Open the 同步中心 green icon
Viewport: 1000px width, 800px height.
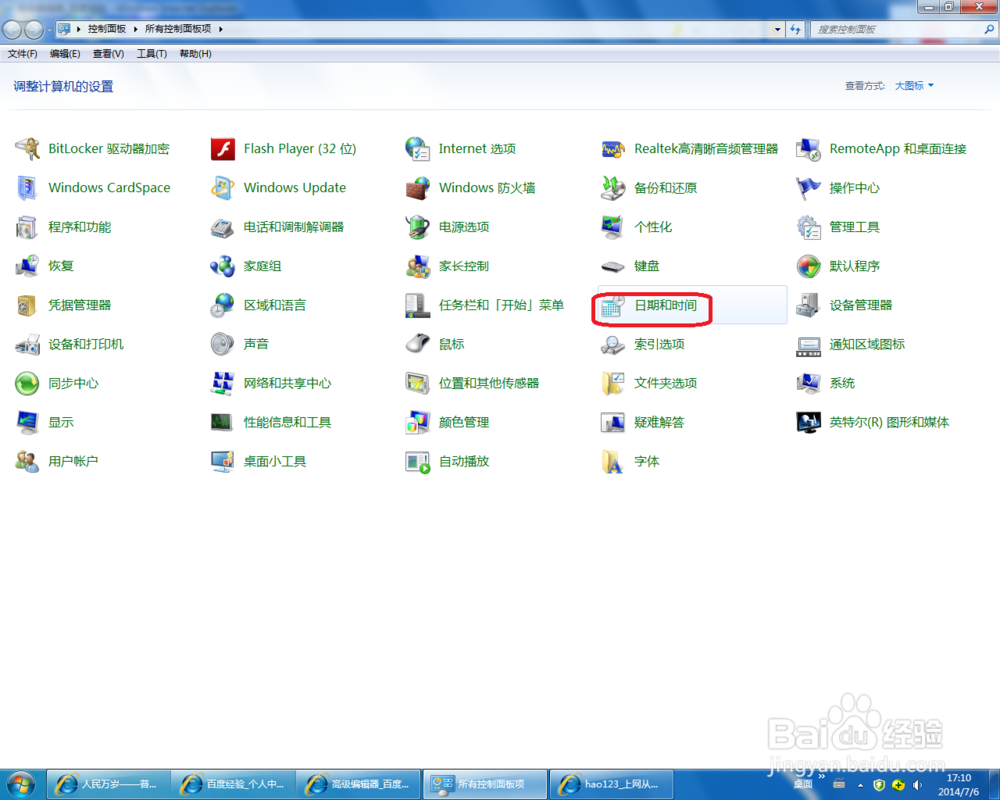coord(27,383)
